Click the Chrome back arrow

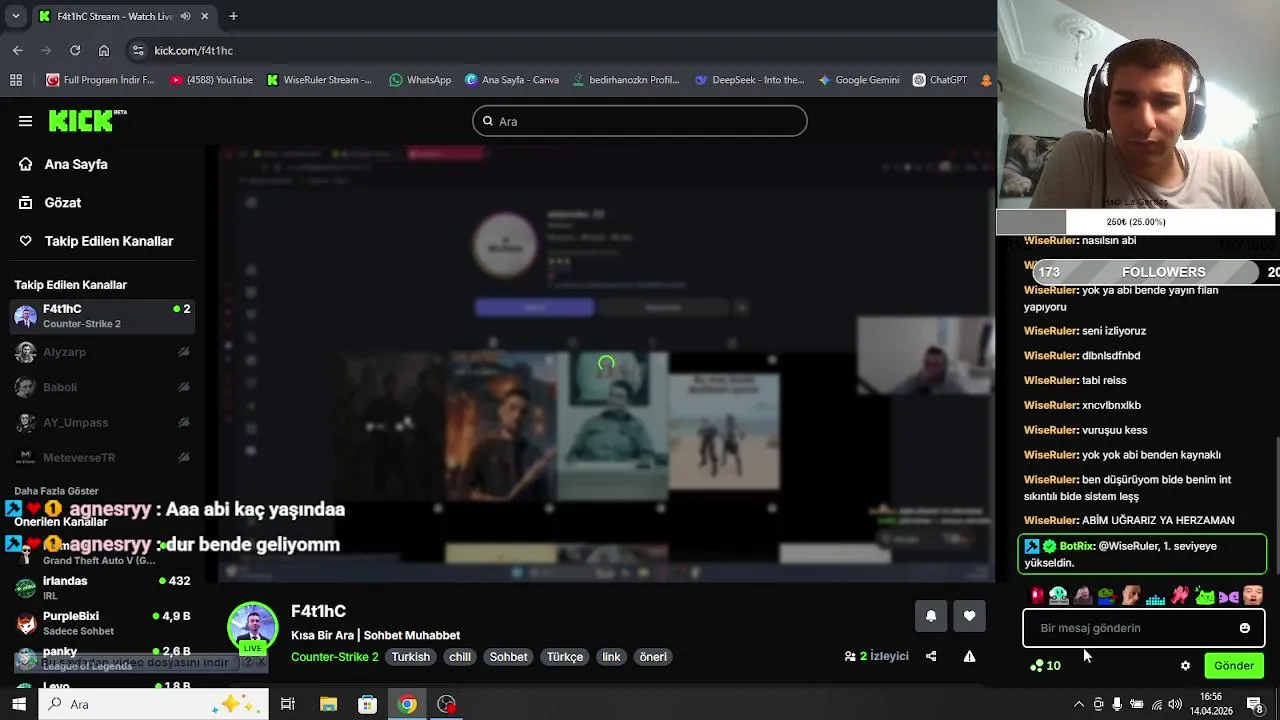[x=18, y=50]
